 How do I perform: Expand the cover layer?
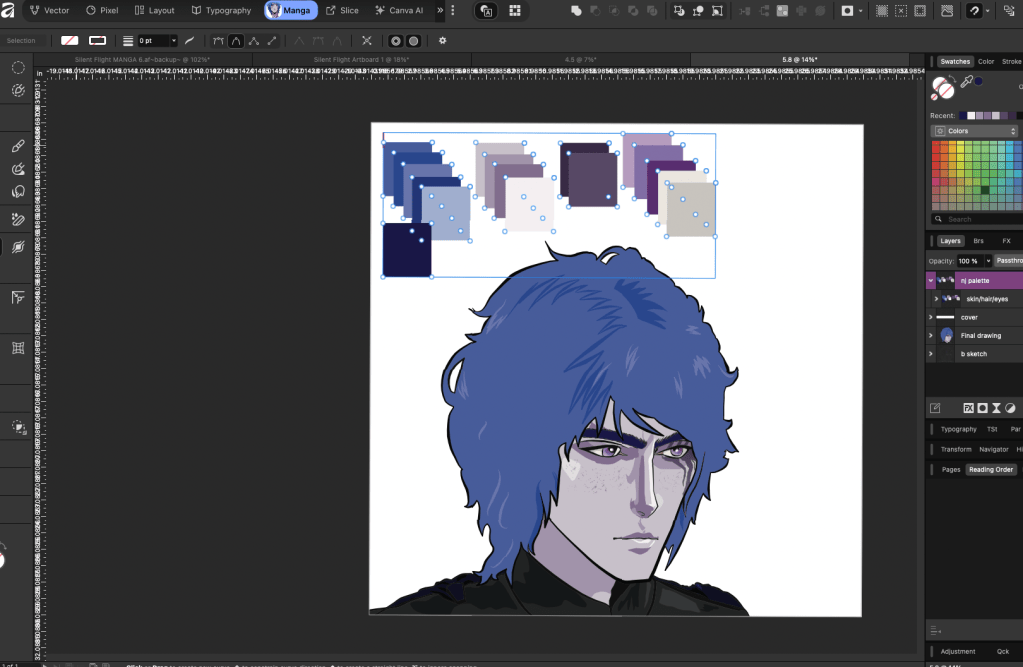931,317
